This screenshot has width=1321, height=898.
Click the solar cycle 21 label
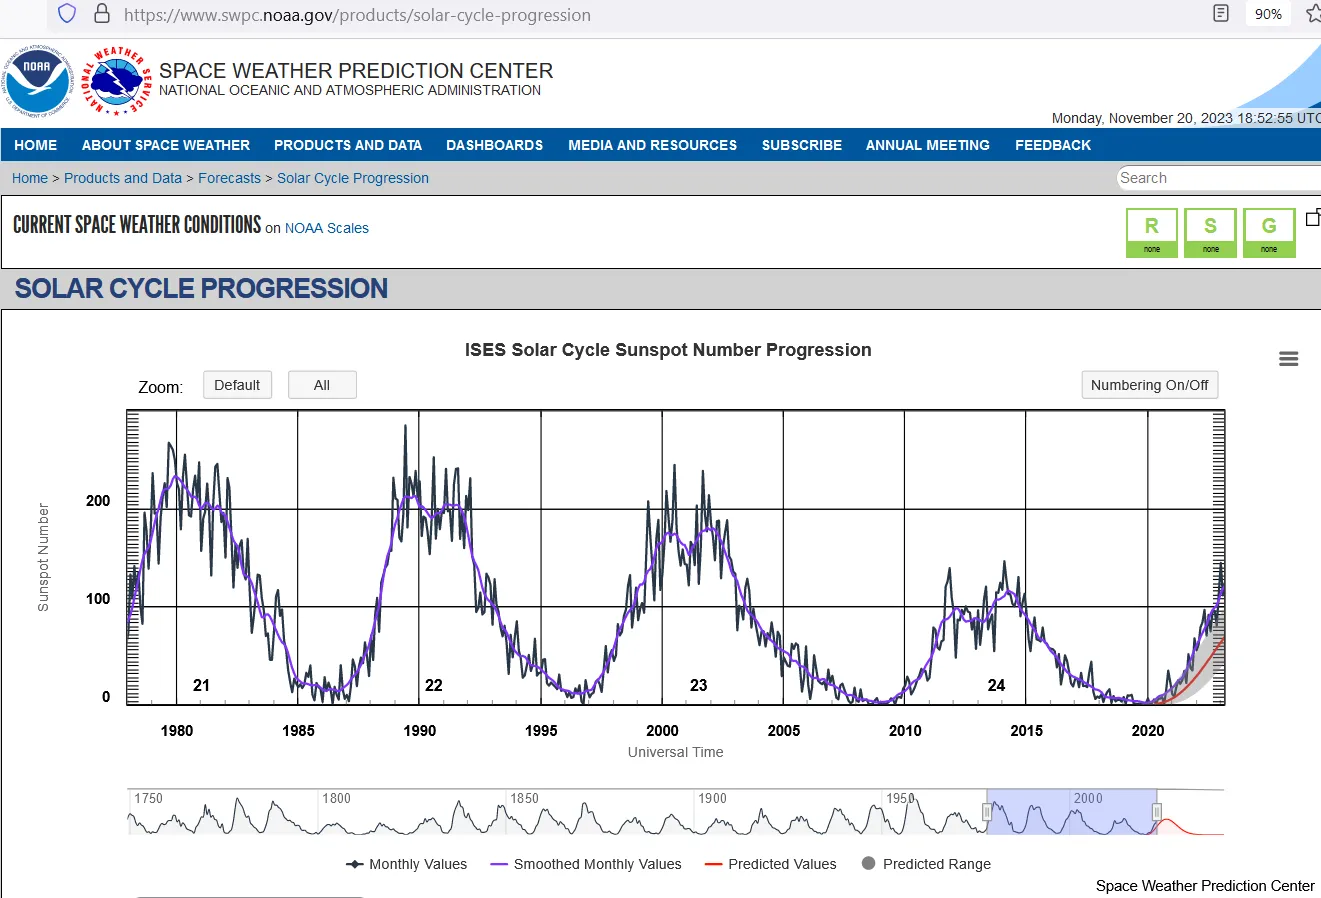pos(201,685)
